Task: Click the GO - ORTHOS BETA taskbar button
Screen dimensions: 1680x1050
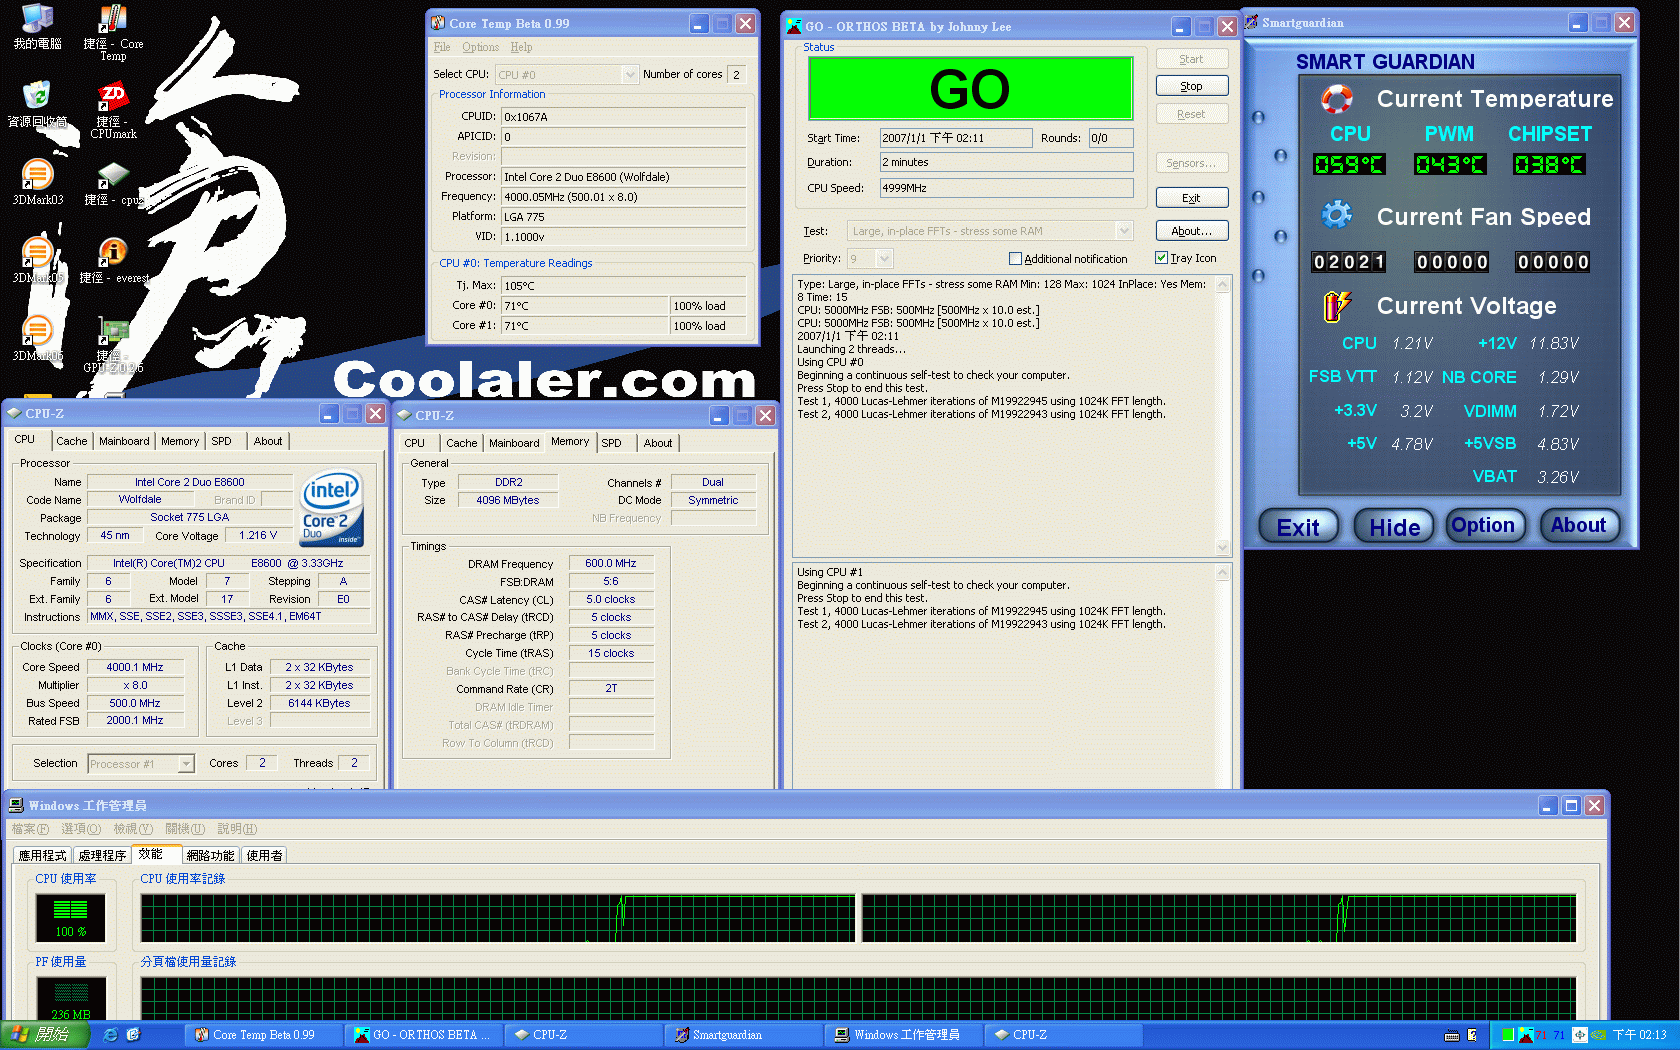Action: pyautogui.click(x=423, y=1035)
